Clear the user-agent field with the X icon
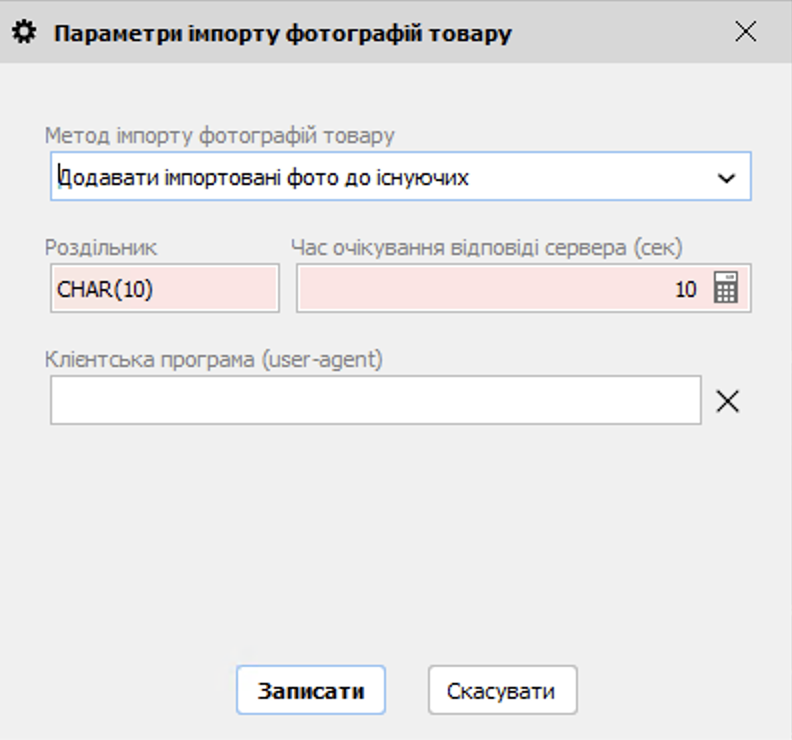This screenshot has height=740, width=792. tap(728, 401)
